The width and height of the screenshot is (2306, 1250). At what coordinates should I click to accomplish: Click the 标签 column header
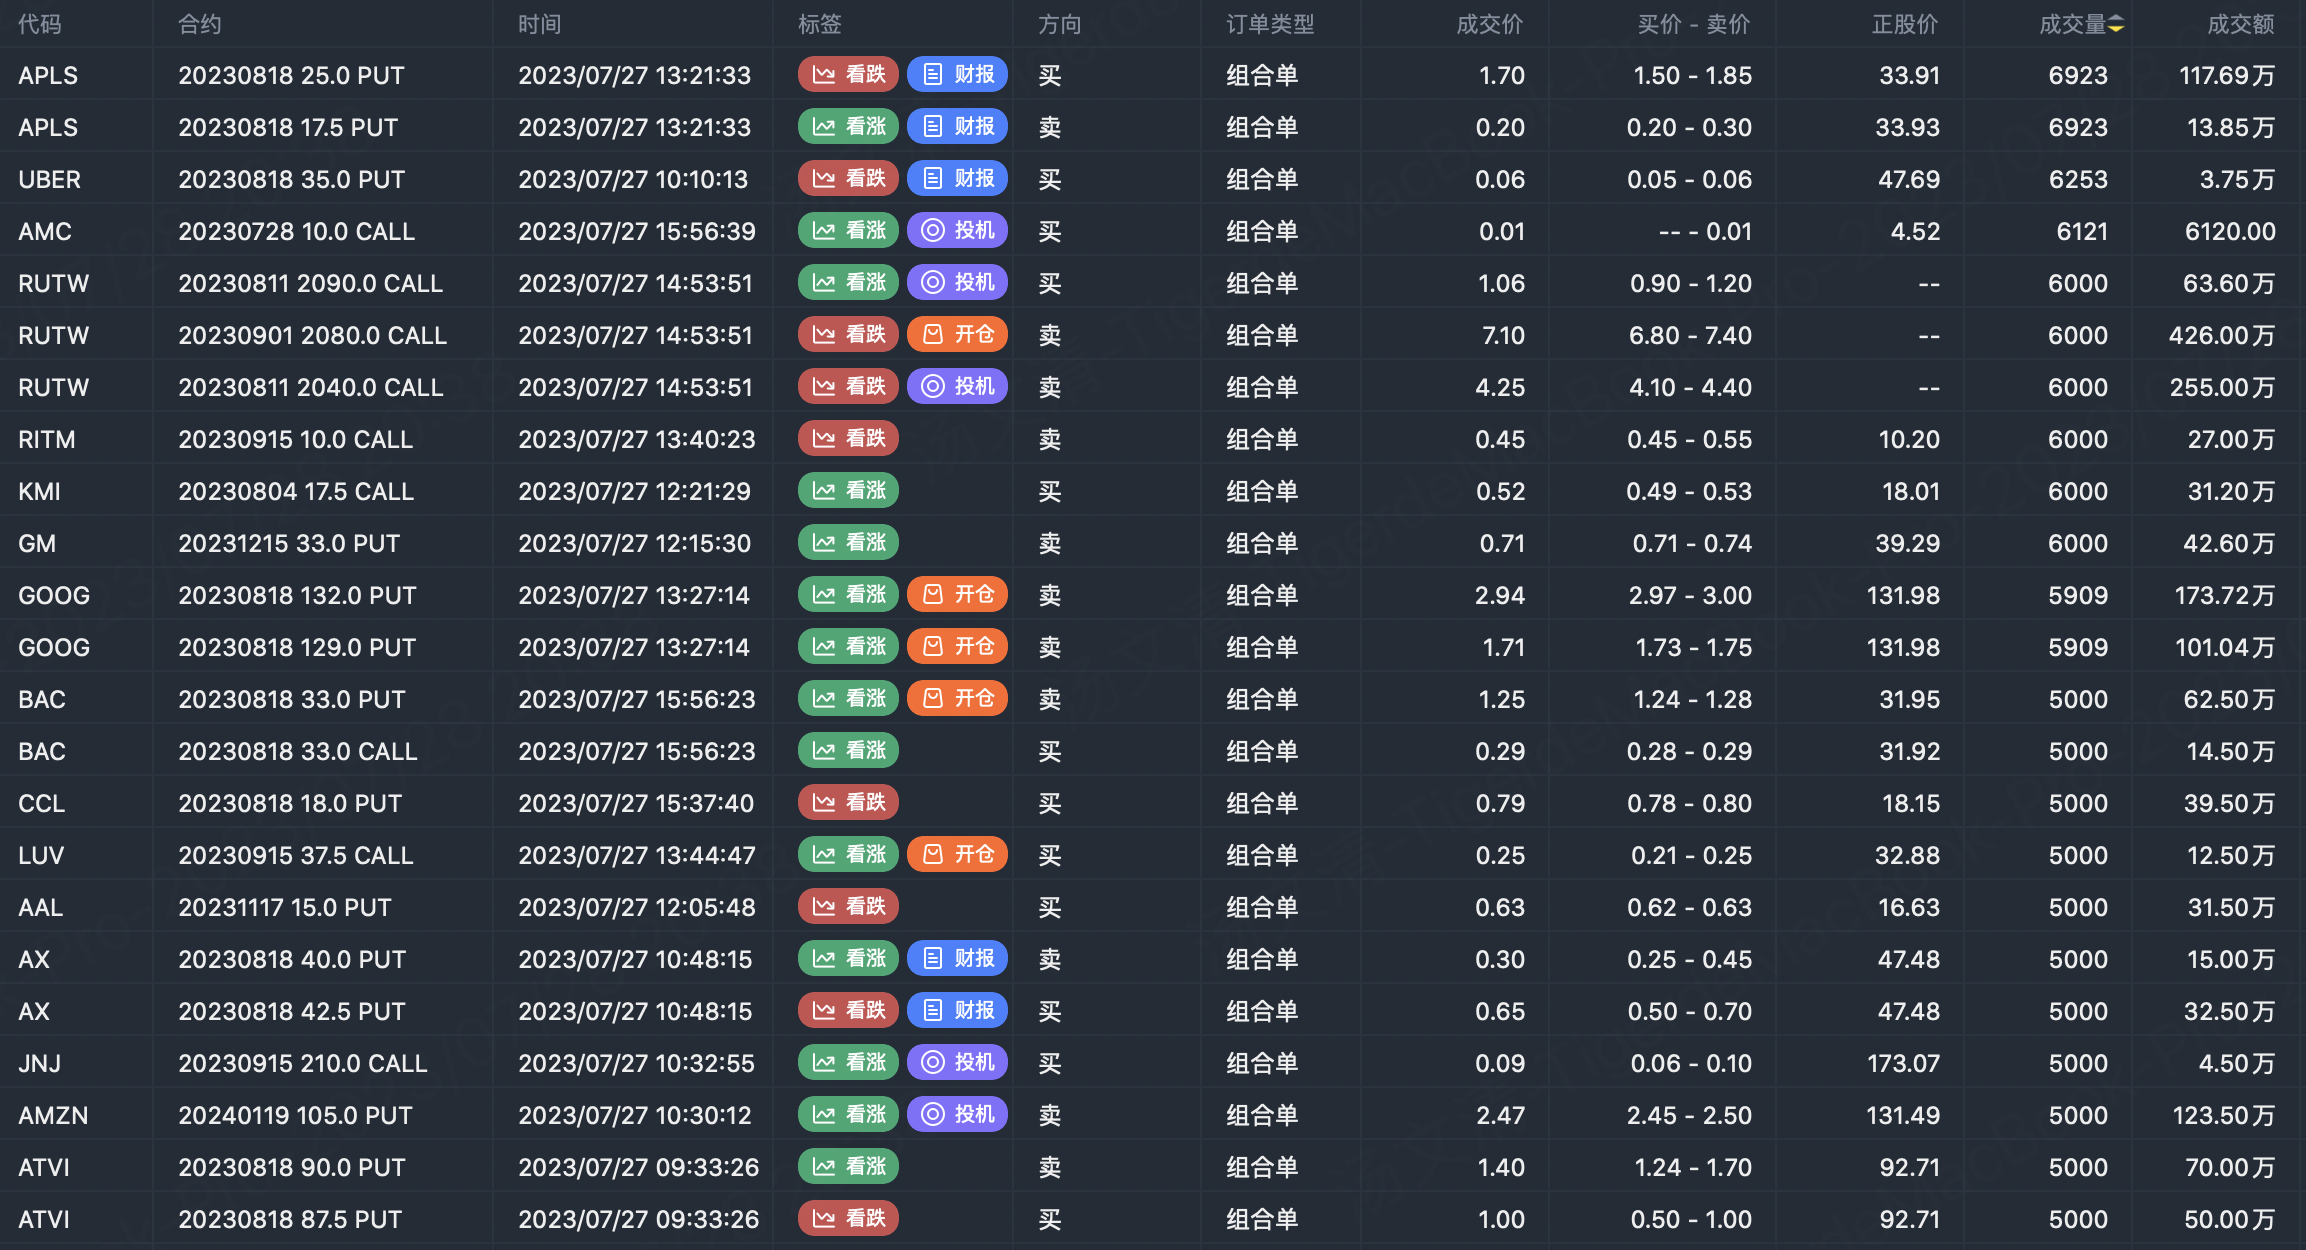tap(820, 24)
